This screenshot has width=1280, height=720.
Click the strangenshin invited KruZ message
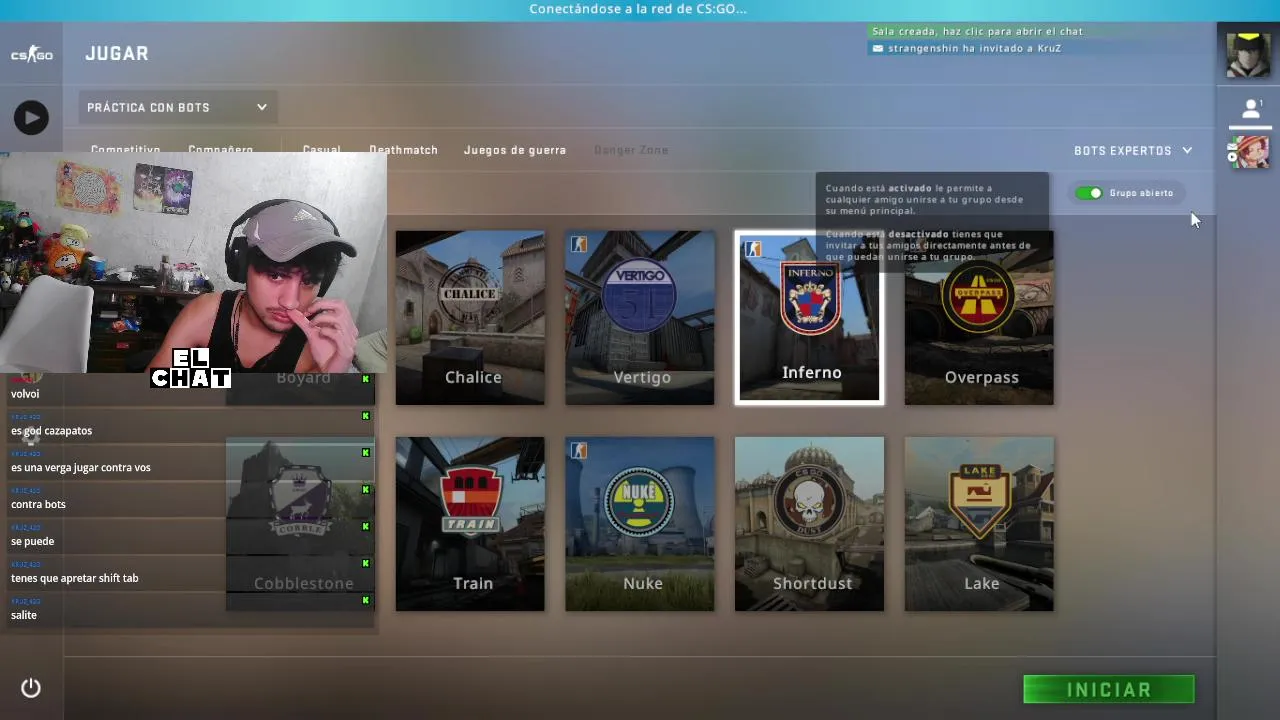(974, 48)
